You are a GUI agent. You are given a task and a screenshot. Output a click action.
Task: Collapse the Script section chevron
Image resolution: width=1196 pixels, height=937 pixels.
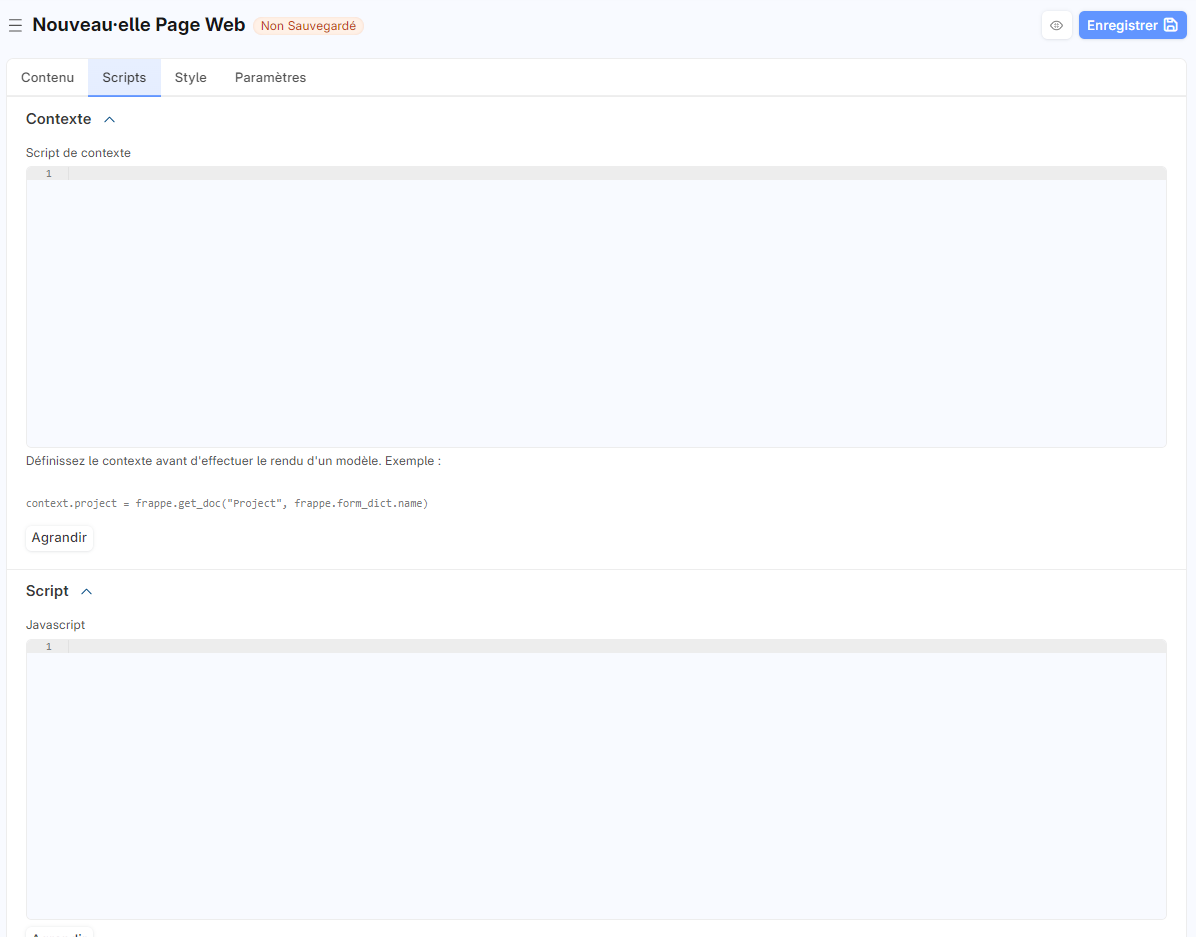coord(87,592)
